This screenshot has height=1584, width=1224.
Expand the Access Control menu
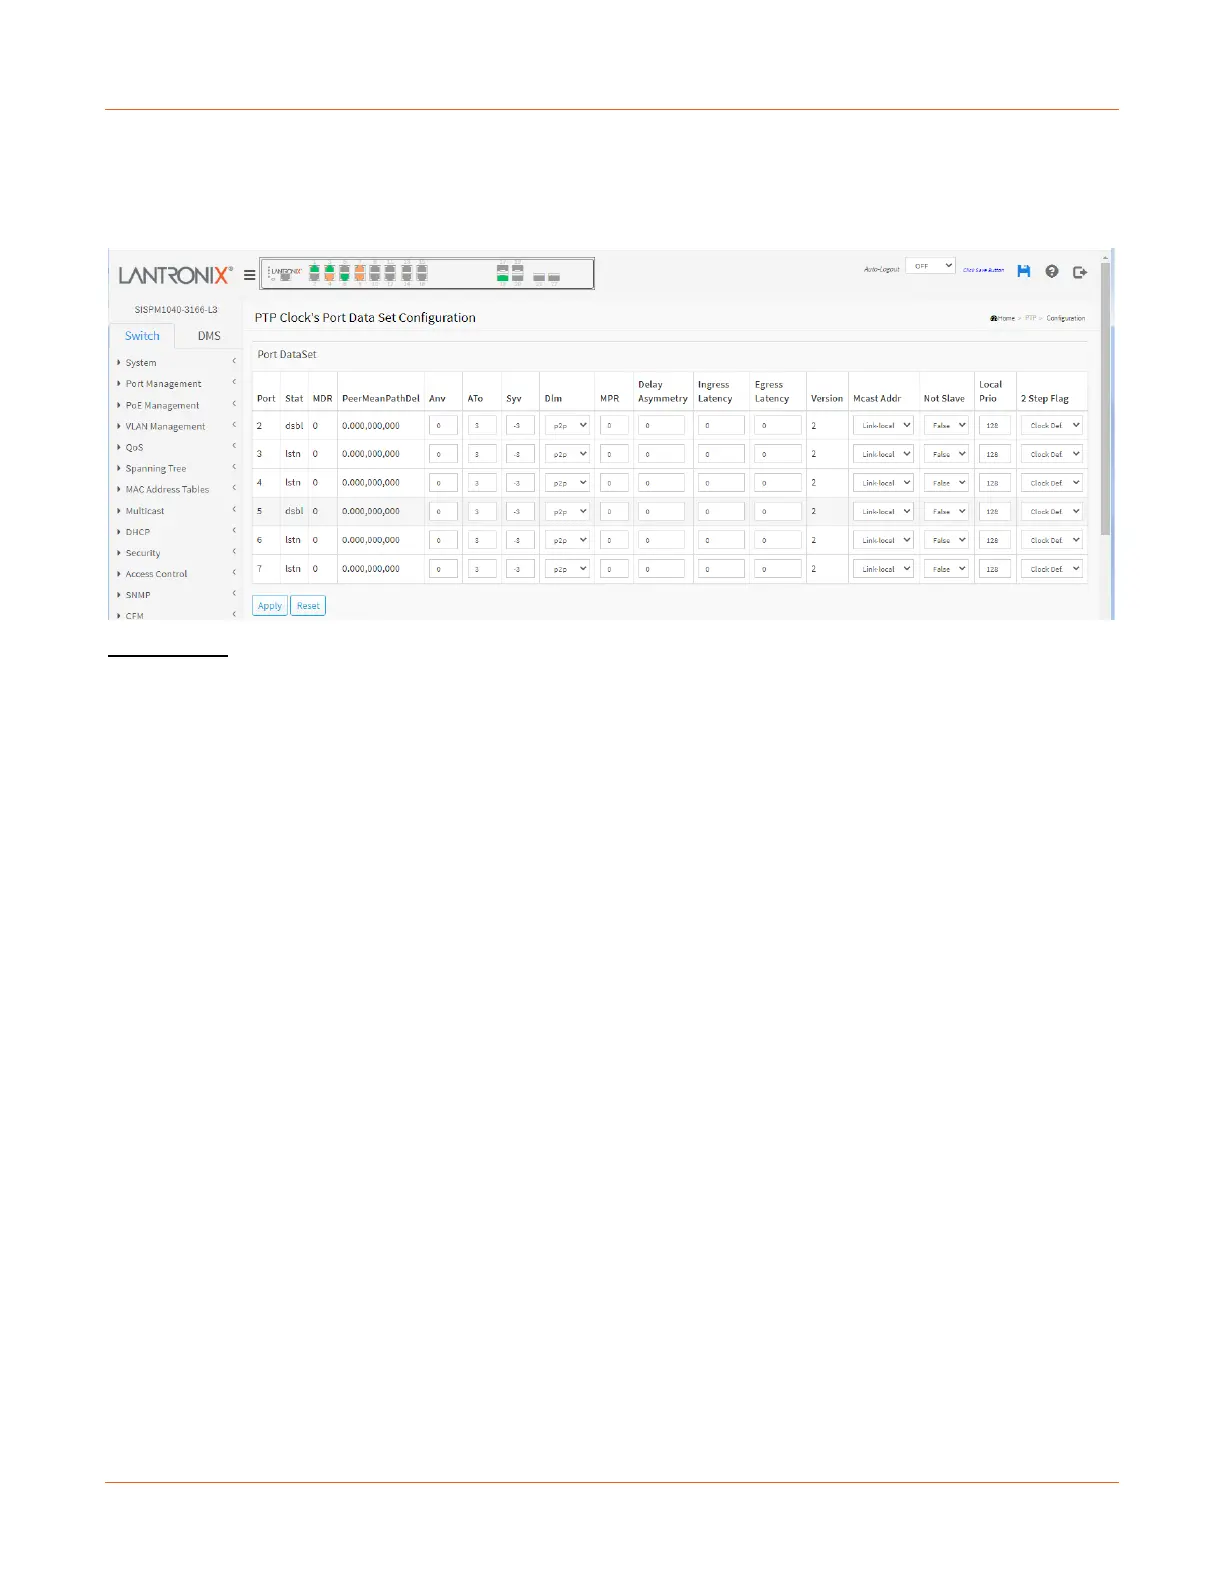177,574
